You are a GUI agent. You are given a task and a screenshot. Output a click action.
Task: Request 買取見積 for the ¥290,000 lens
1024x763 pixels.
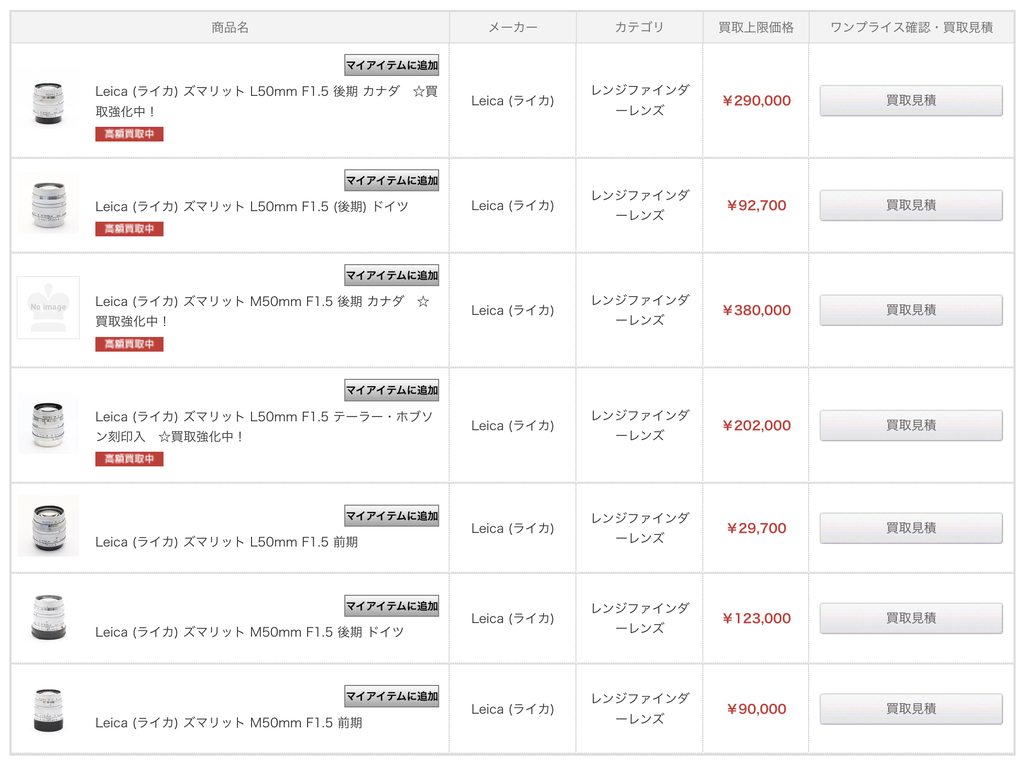[x=911, y=101]
